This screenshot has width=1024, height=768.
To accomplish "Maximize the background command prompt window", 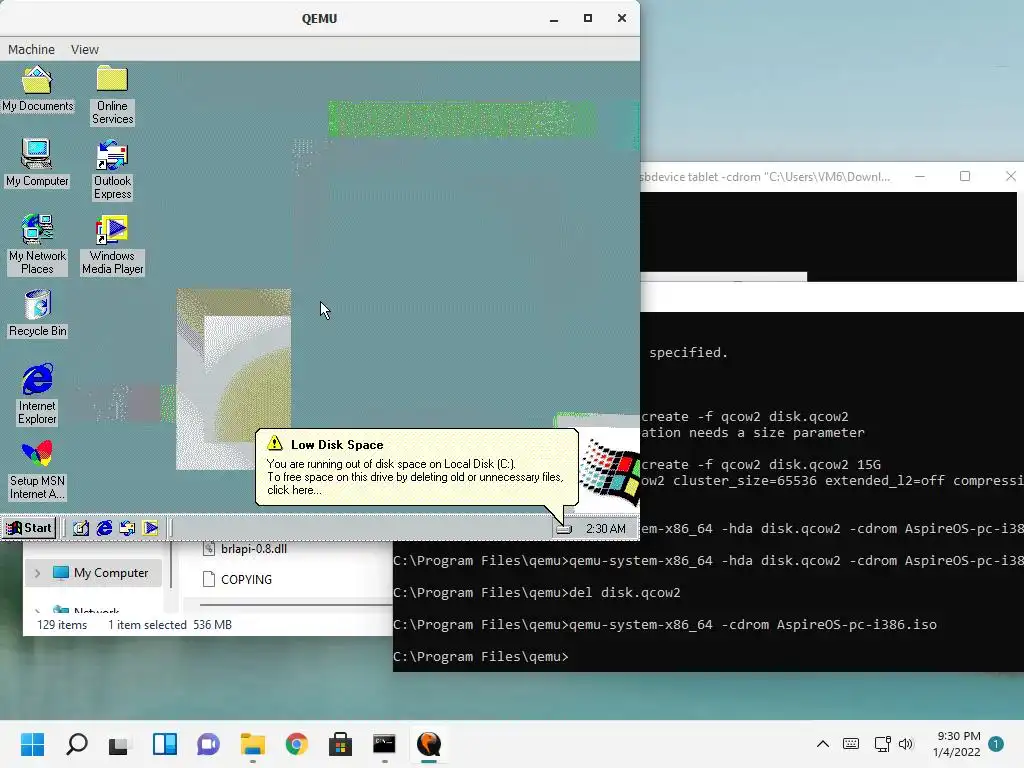I will tap(965, 176).
